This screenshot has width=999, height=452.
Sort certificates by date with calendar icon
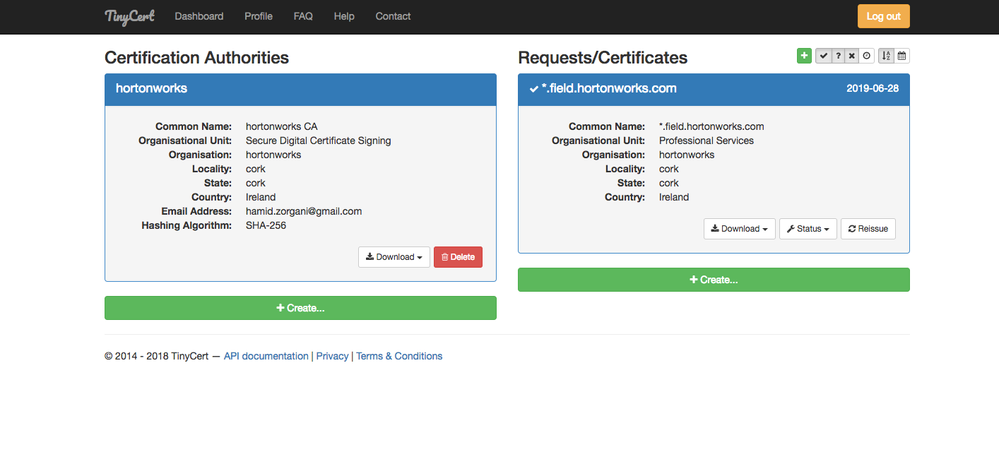[x=901, y=56]
